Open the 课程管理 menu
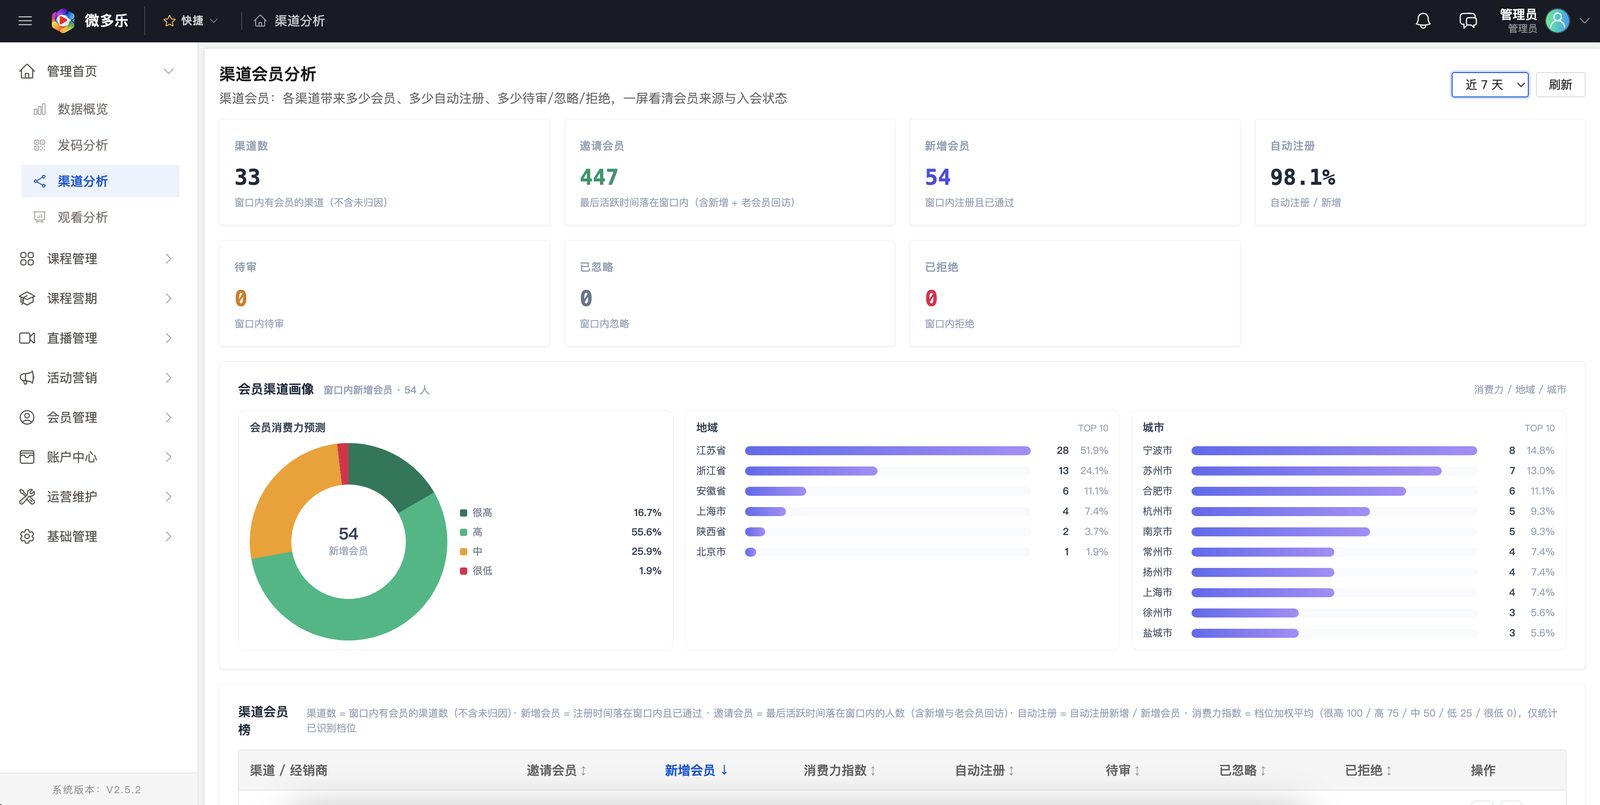The image size is (1600, 805). [x=98, y=258]
